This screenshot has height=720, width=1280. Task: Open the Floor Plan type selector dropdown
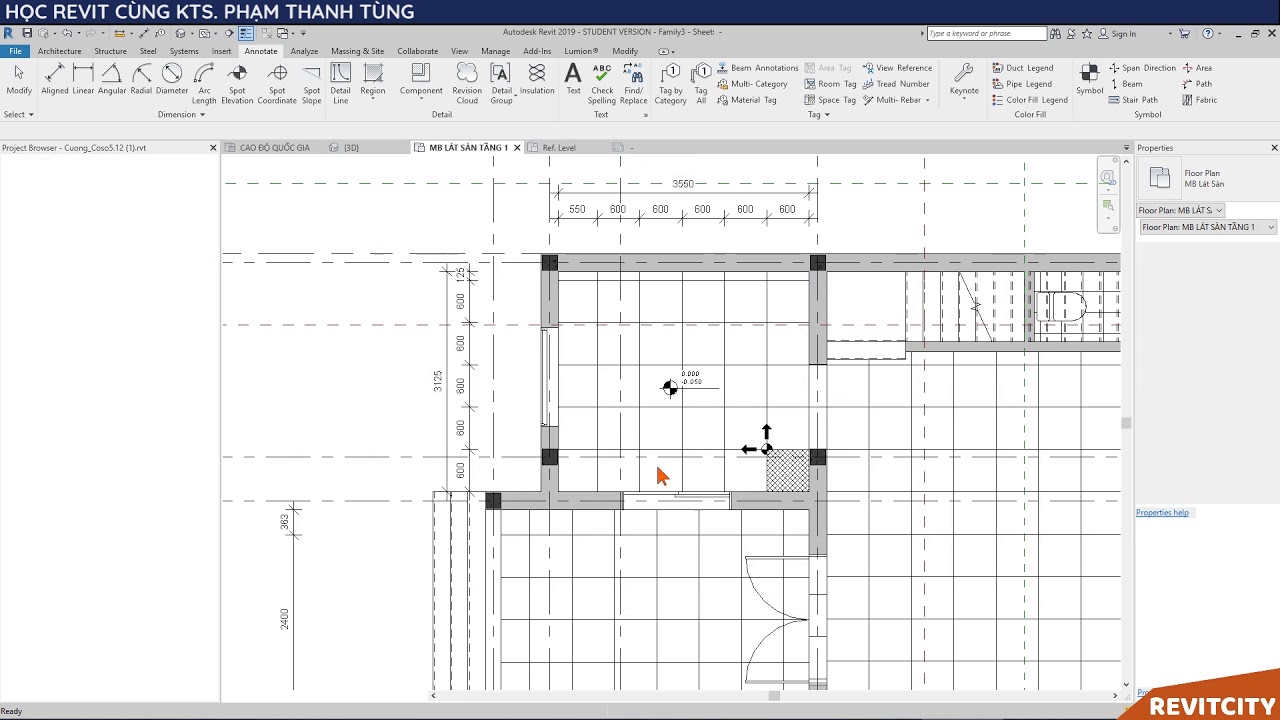[1180, 210]
